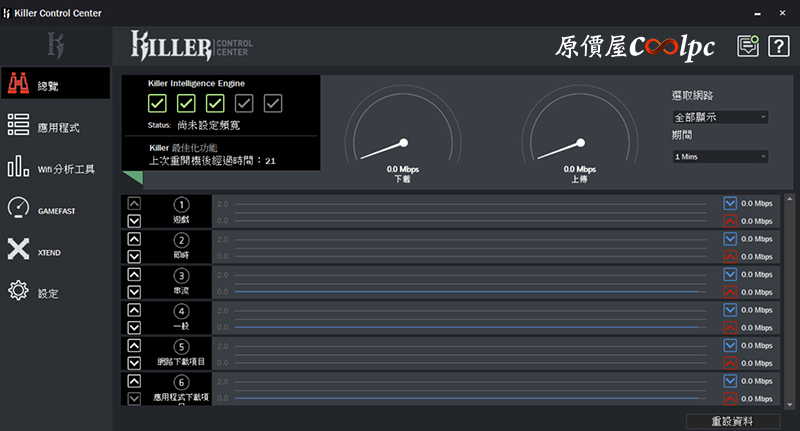Minimize the Killer Control Center window
The width and height of the screenshot is (800, 431).
click(x=758, y=13)
